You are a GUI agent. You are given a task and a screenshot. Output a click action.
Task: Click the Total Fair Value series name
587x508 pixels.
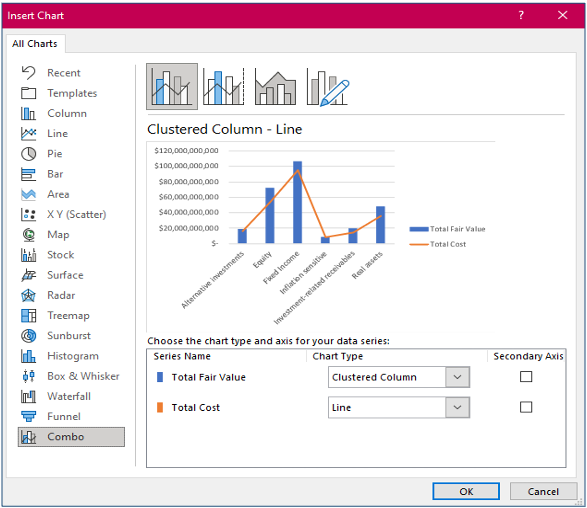(x=209, y=377)
